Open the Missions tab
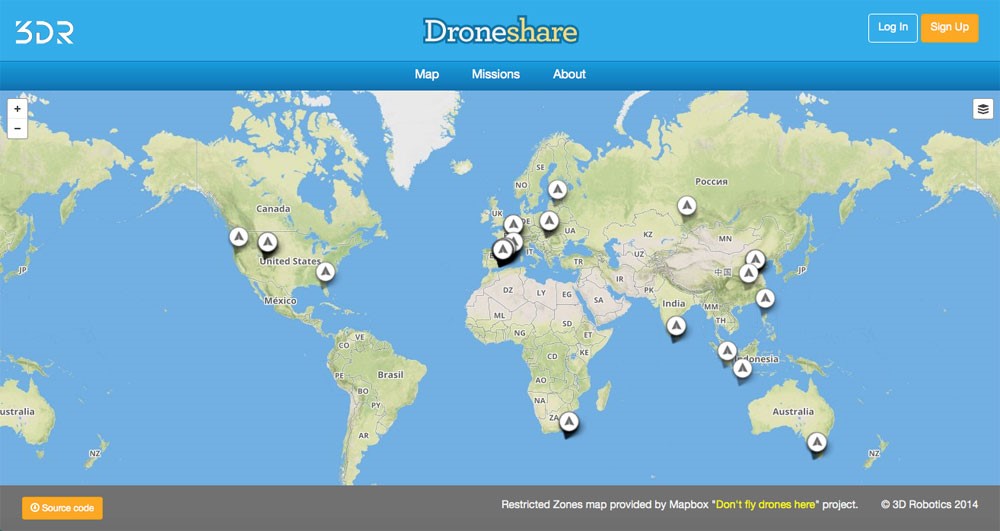 [496, 74]
